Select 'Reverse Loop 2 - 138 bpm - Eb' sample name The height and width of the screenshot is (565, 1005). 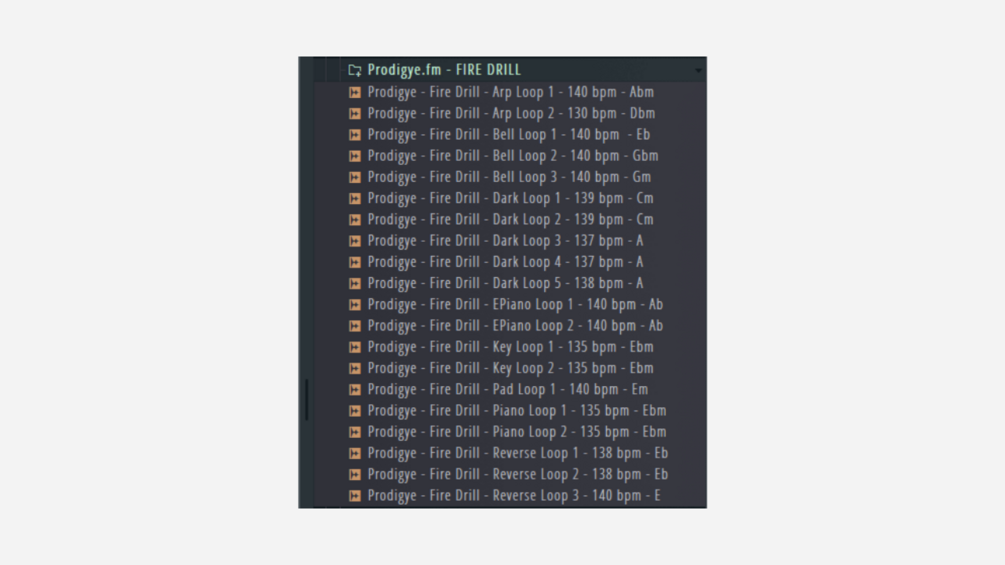(x=518, y=475)
